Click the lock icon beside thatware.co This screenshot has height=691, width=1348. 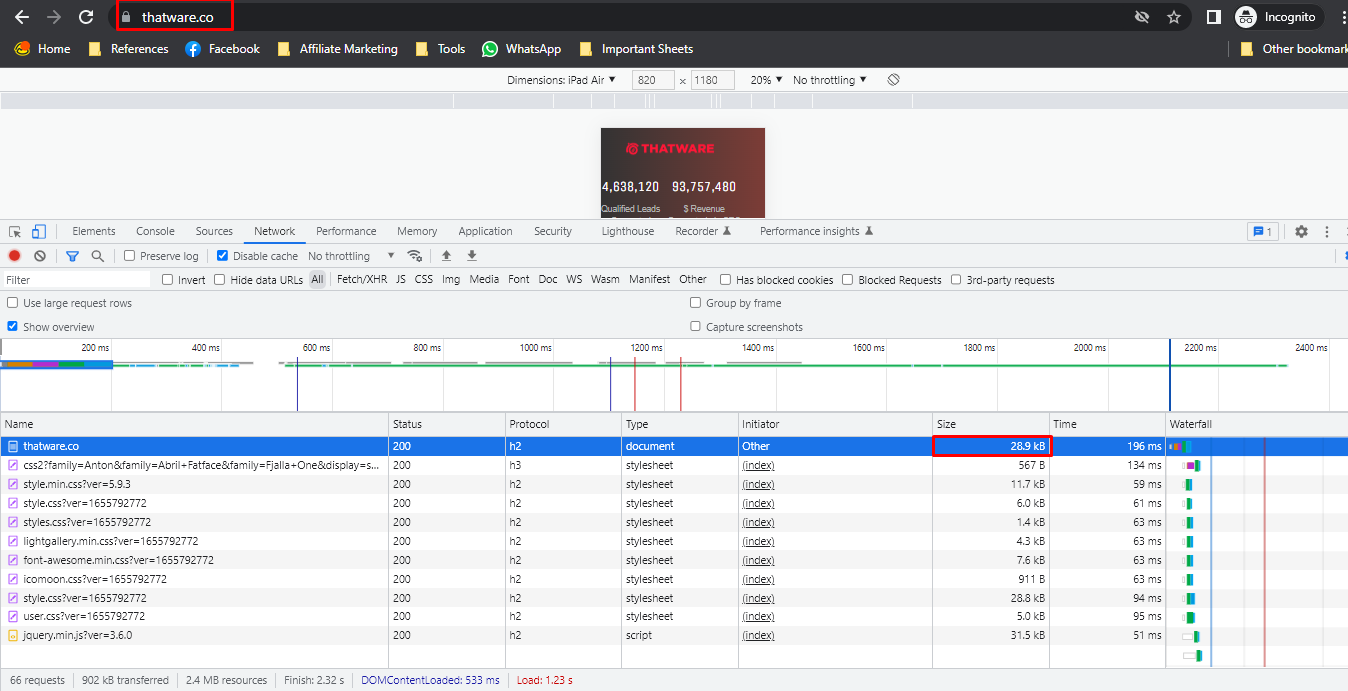click(x=126, y=17)
